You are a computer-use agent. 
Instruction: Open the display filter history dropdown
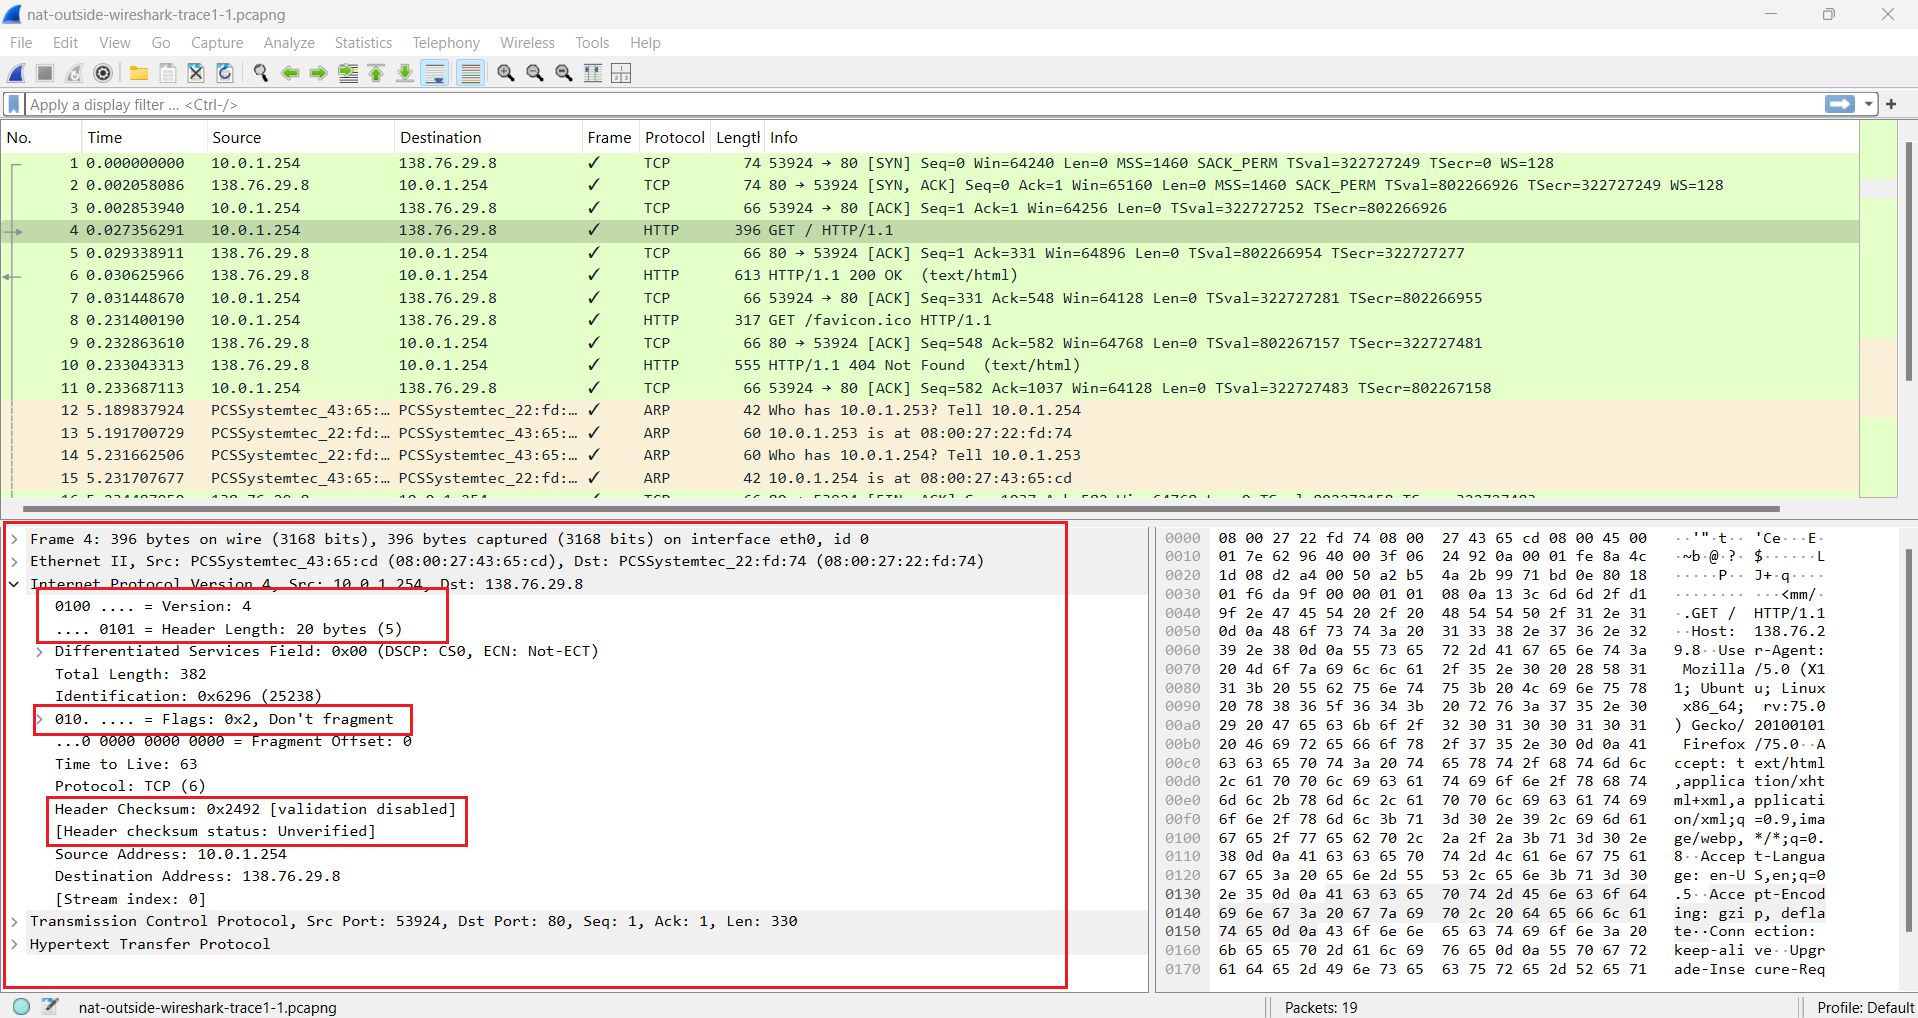(x=1868, y=104)
